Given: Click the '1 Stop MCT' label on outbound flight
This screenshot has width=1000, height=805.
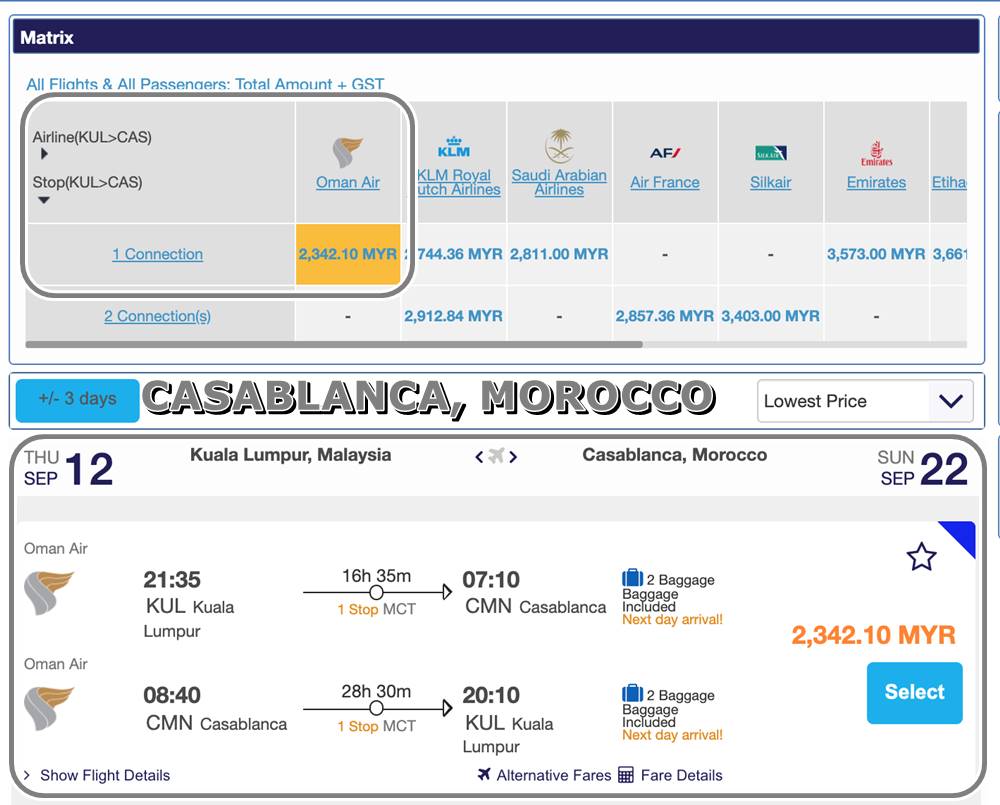Looking at the screenshot, I should click(x=376, y=609).
